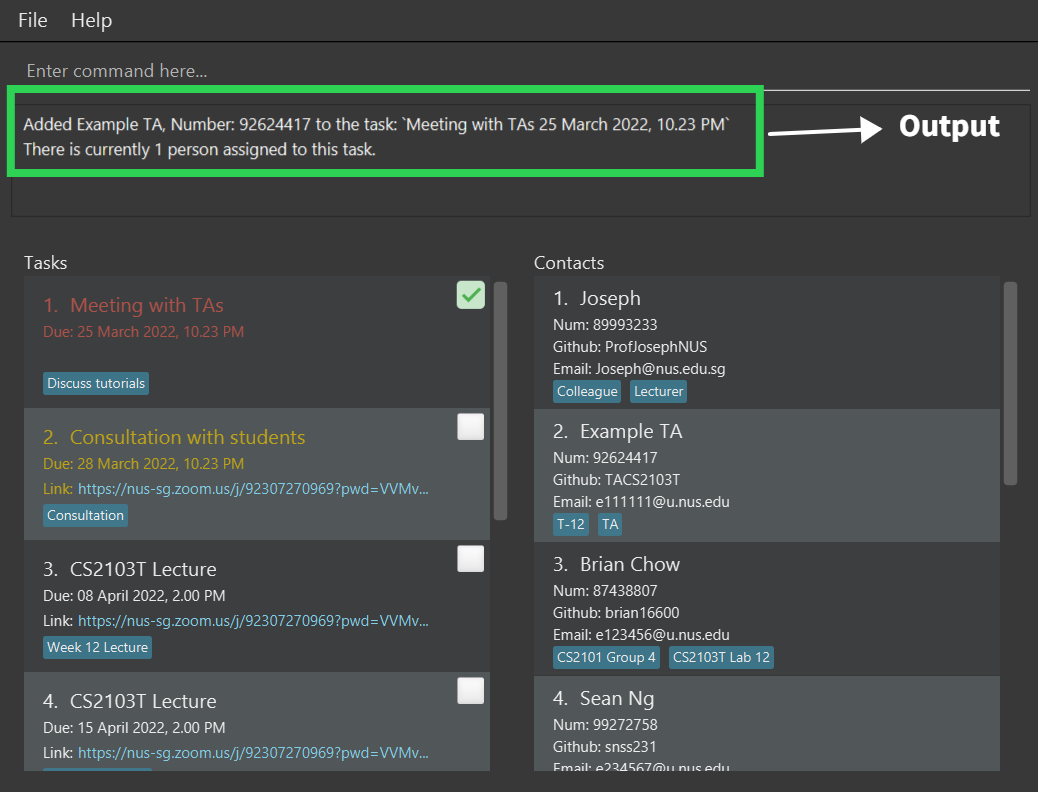Click Email: e123456@u.nus.edu line

coord(641,635)
